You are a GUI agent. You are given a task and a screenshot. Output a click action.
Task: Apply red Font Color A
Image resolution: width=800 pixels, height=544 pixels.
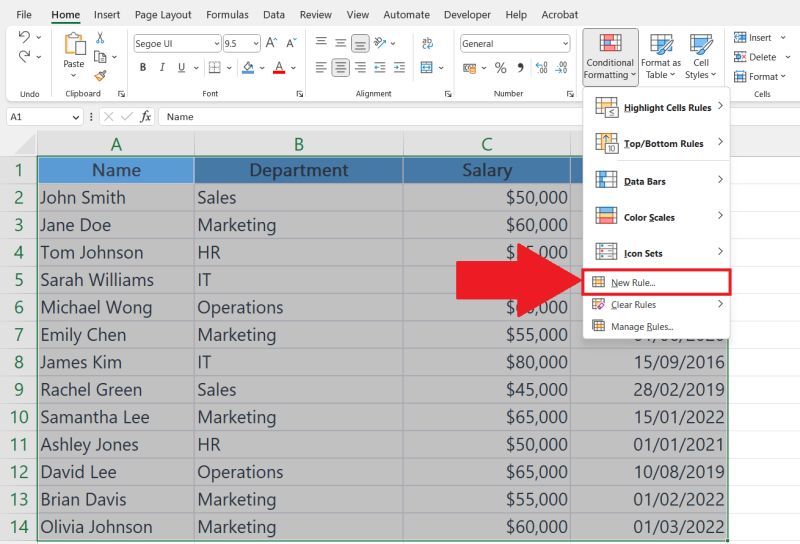point(279,67)
